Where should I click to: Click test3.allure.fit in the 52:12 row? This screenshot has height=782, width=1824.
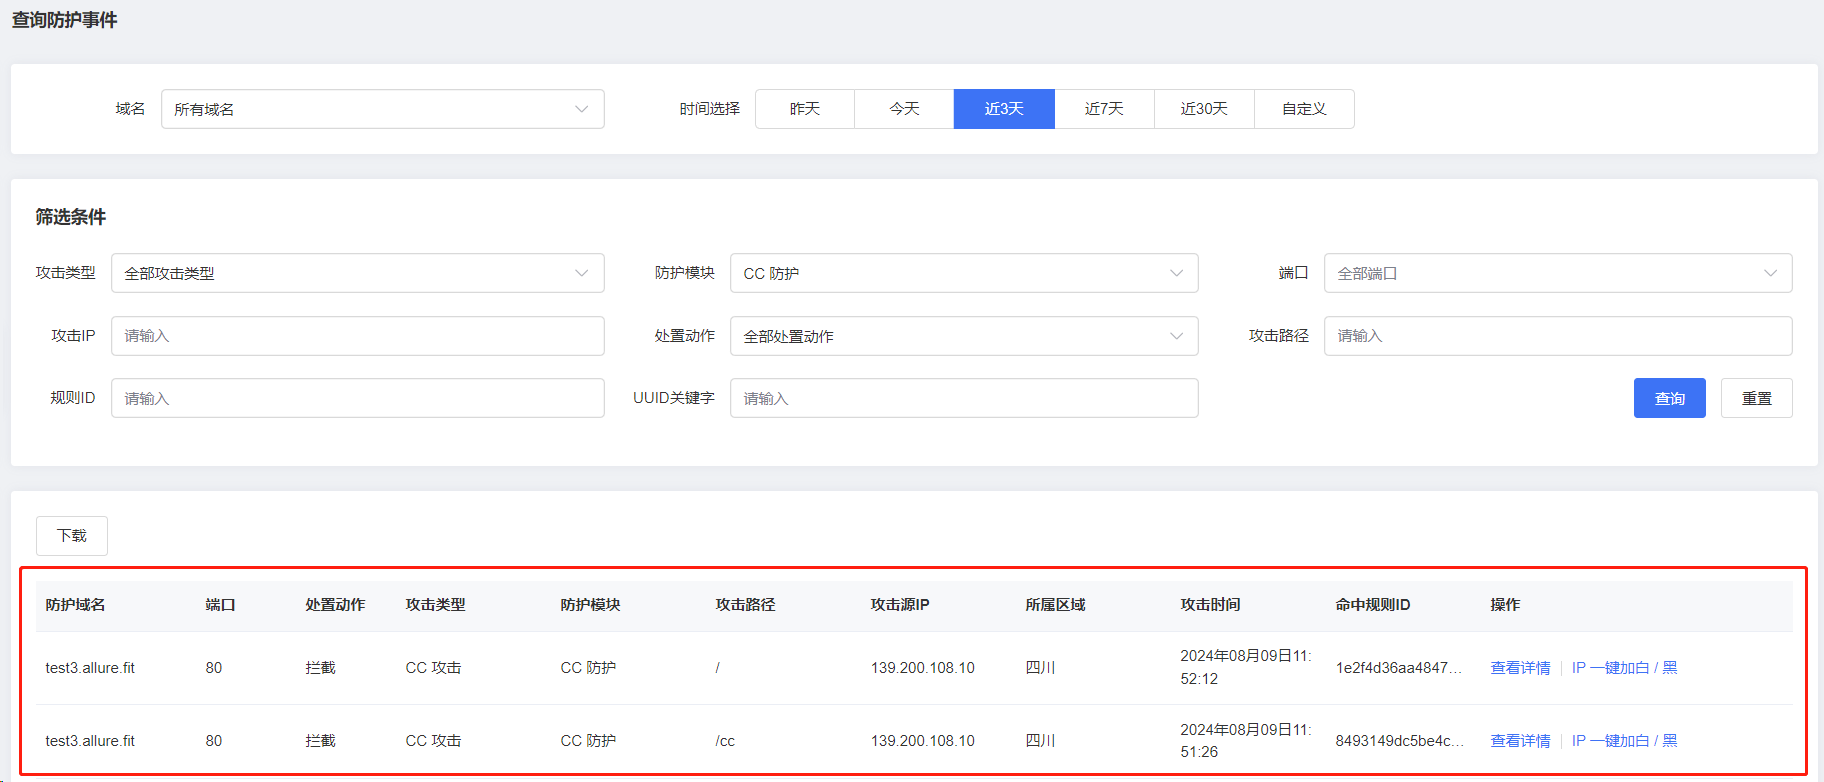click(x=90, y=668)
